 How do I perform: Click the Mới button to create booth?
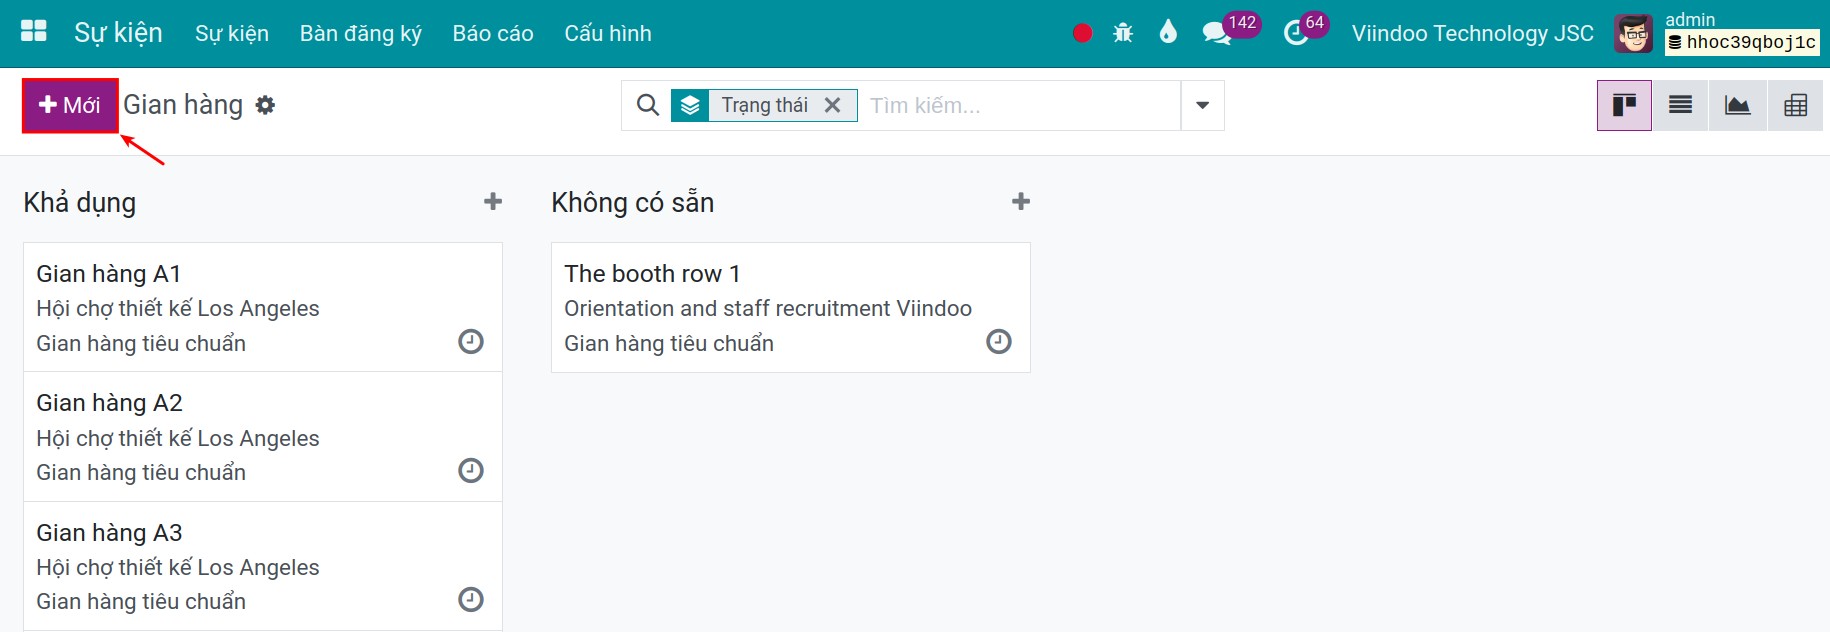tap(71, 105)
